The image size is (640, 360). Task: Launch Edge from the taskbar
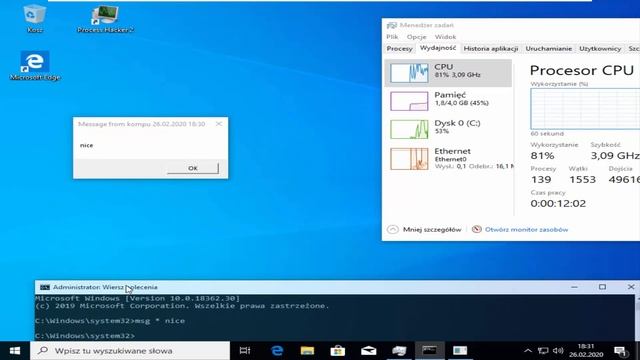pos(277,351)
